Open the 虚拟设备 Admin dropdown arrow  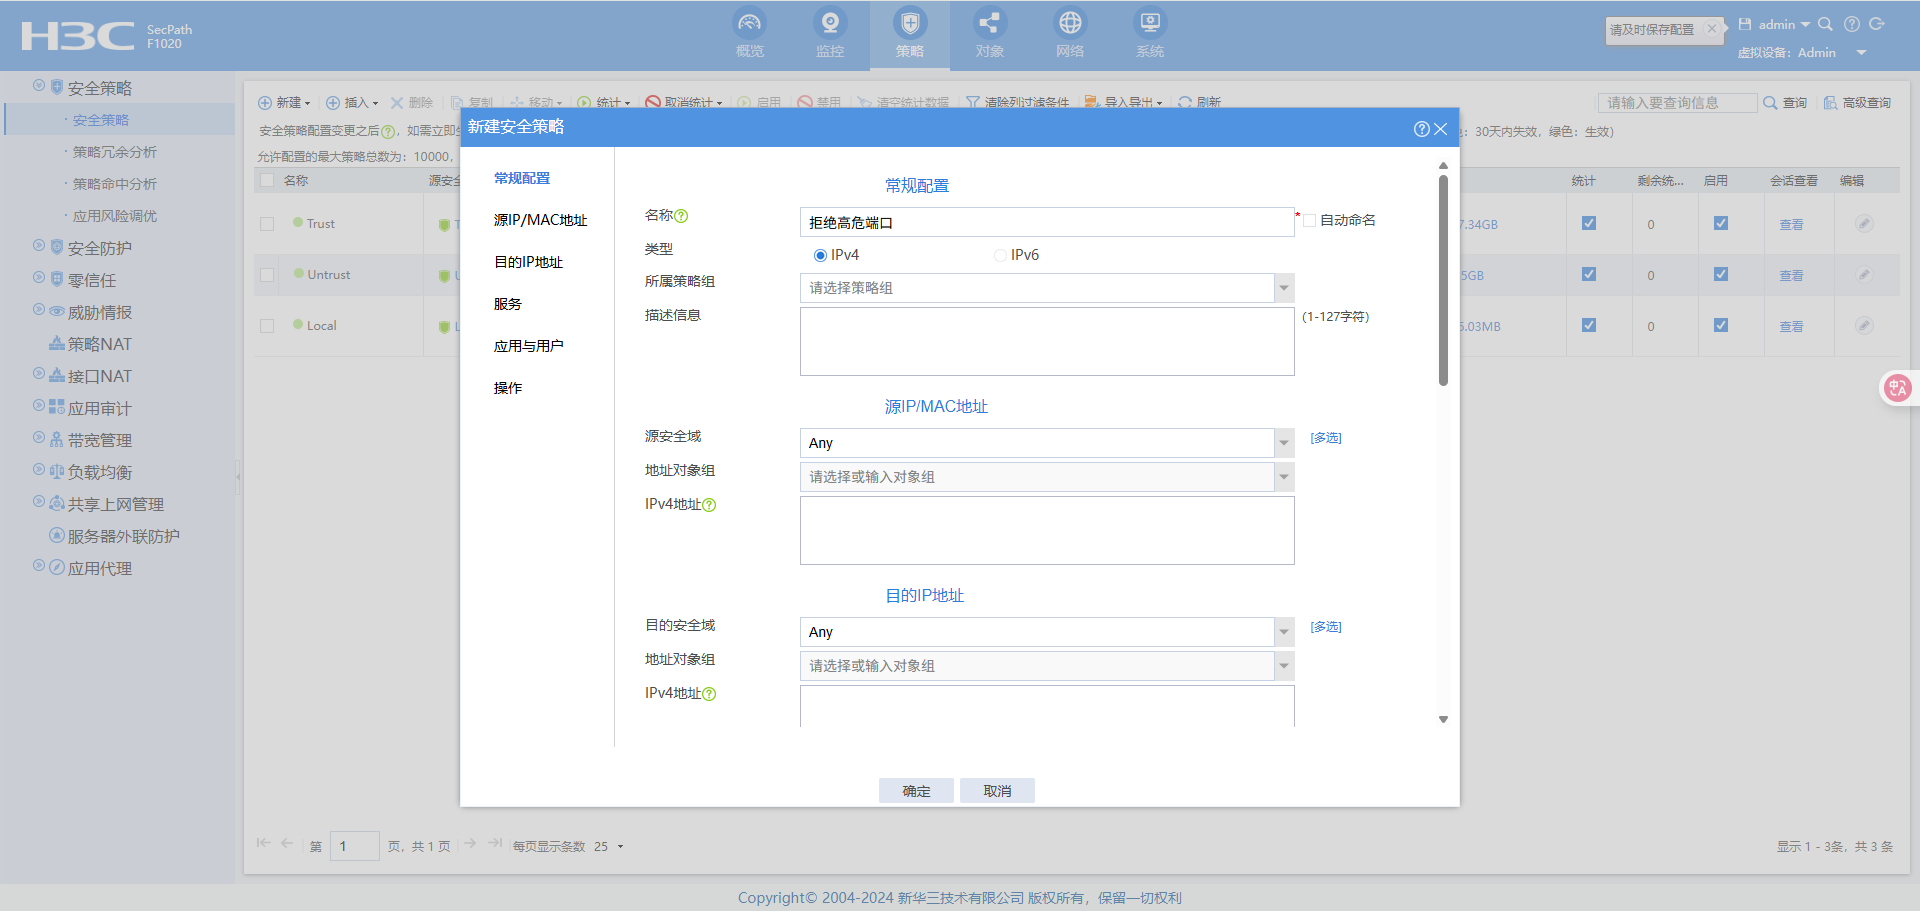1861,53
